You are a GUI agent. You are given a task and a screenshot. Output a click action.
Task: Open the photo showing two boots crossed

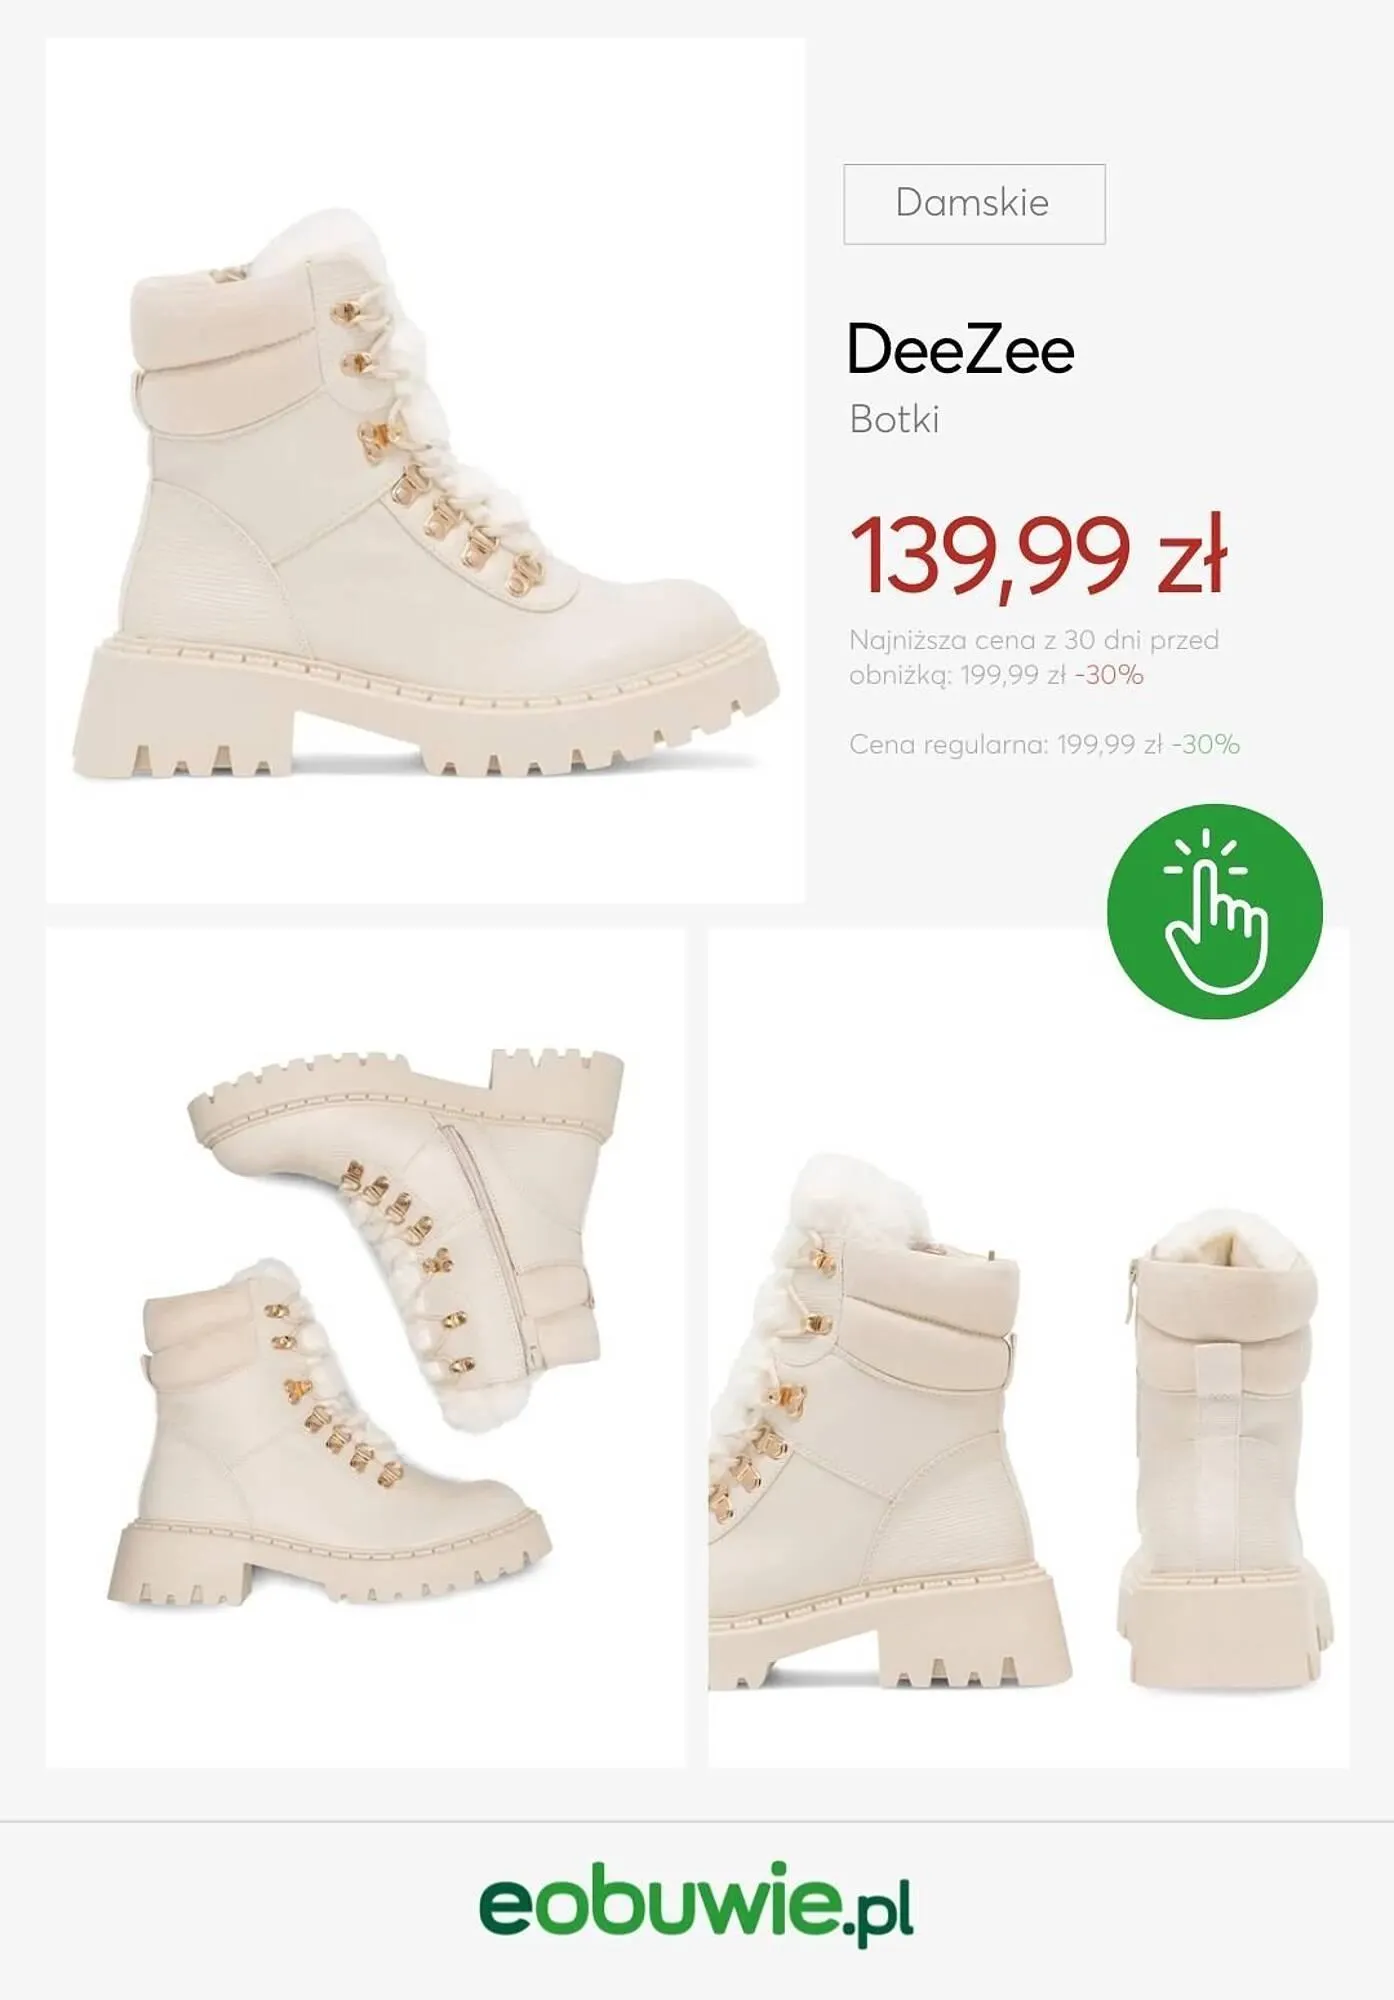click(365, 1347)
